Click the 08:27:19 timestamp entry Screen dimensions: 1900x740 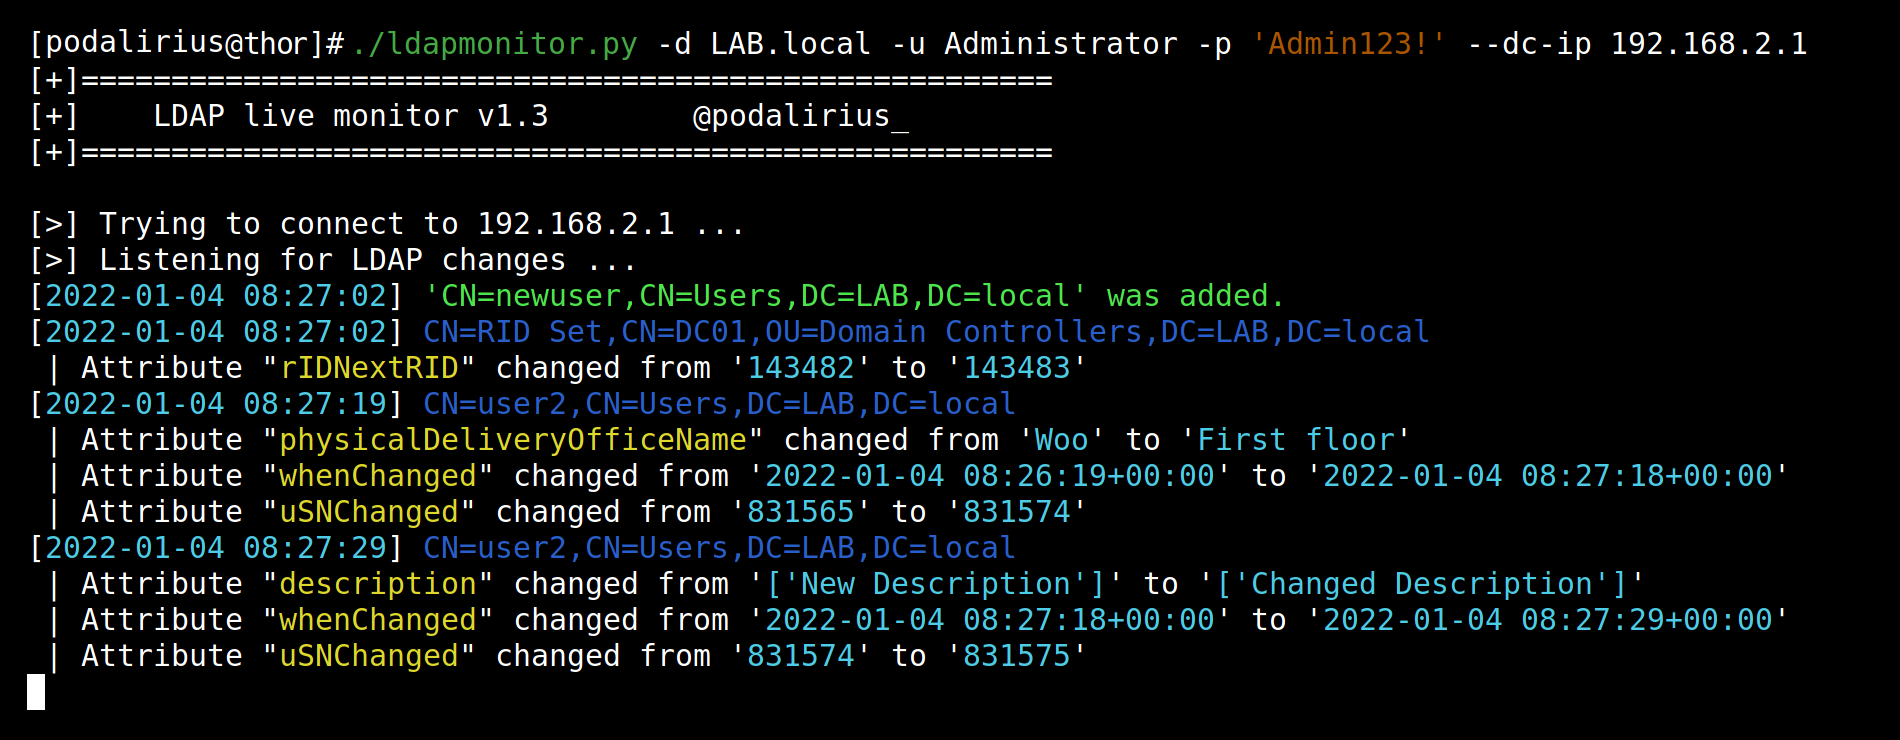pyautogui.click(x=216, y=404)
